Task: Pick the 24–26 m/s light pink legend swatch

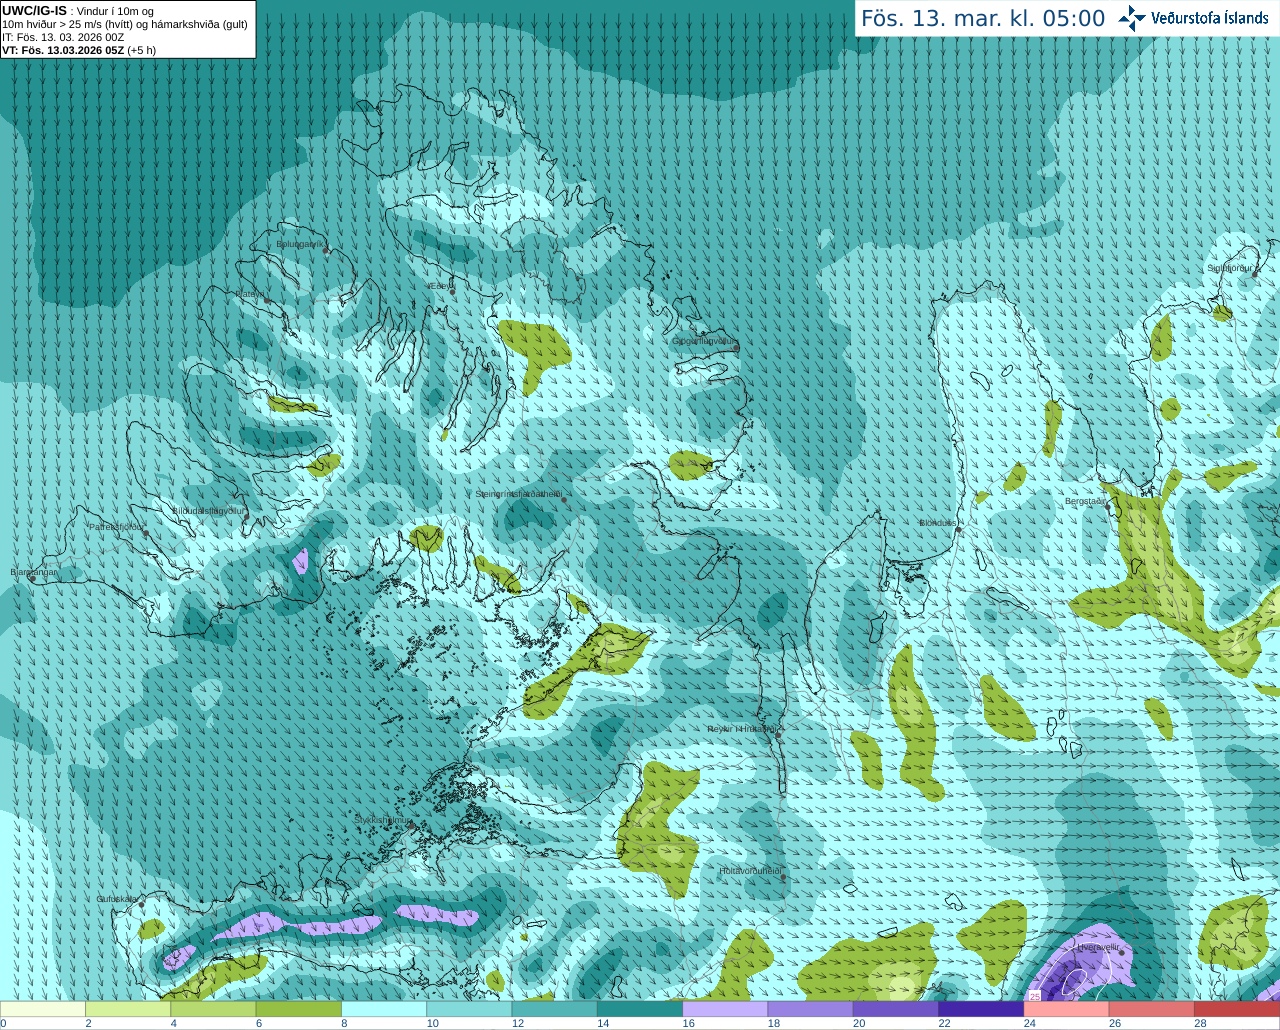Action: (x=1066, y=1008)
